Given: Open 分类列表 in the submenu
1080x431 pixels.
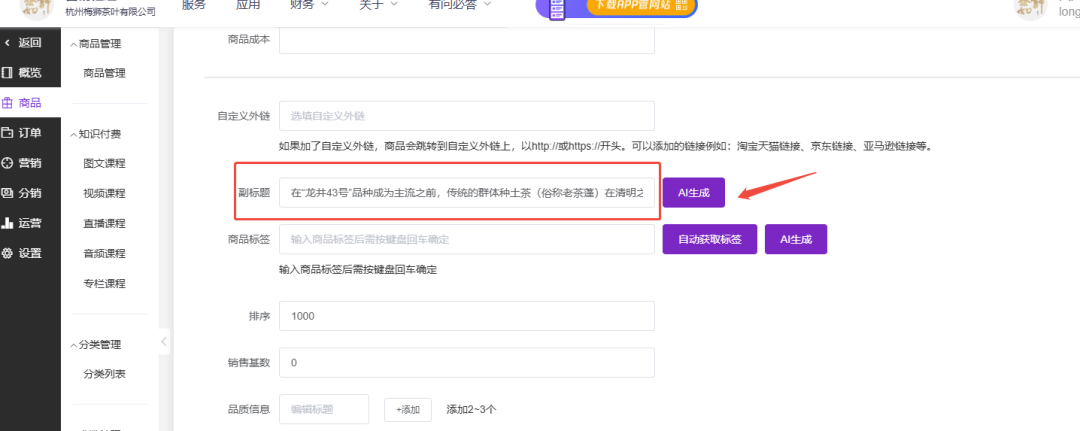Looking at the screenshot, I should click(x=104, y=374).
